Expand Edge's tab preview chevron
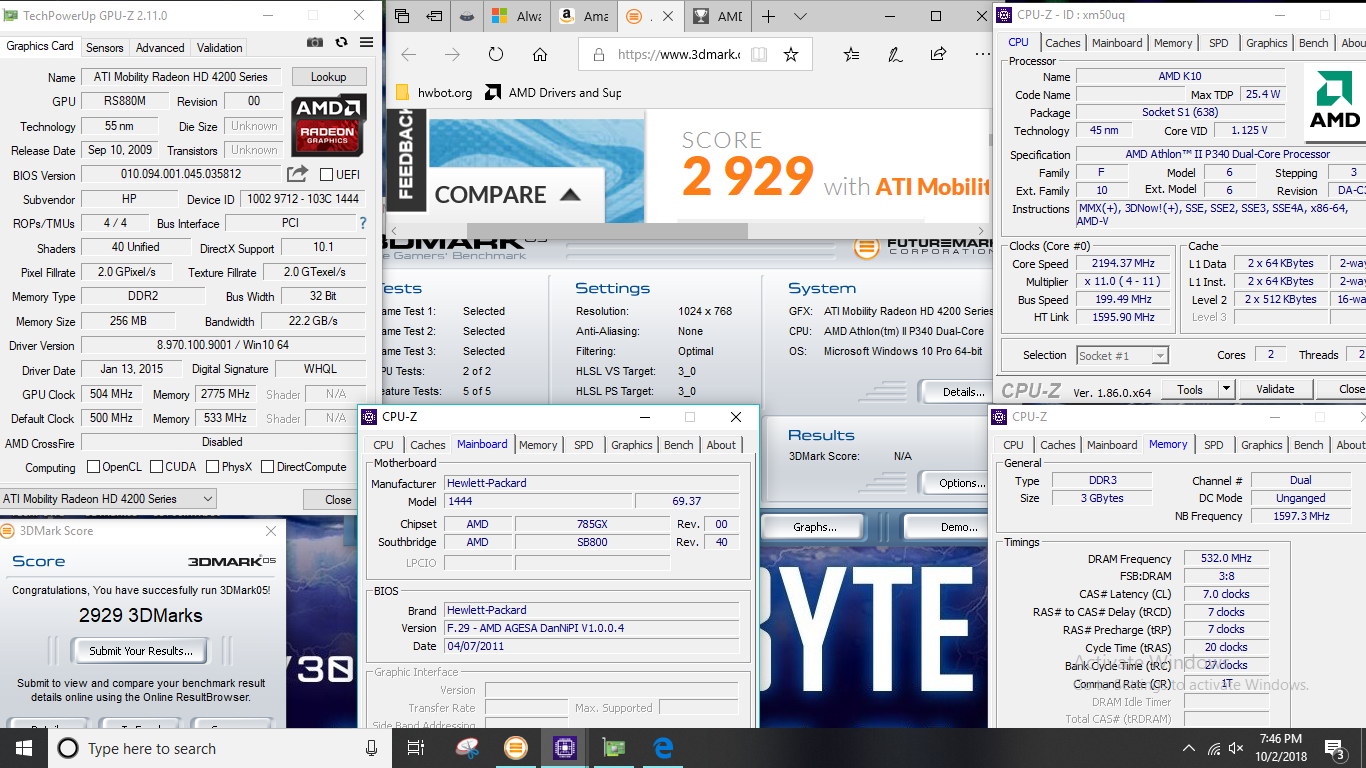Image resolution: width=1366 pixels, height=768 pixels. 800,16
